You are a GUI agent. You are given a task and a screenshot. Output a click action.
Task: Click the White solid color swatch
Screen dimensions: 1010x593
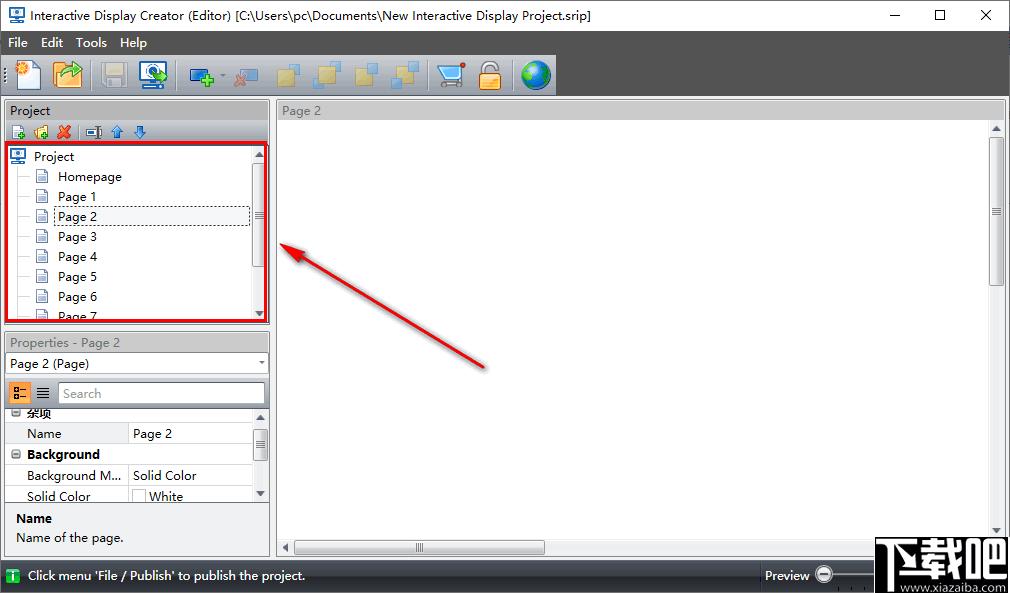coord(138,496)
